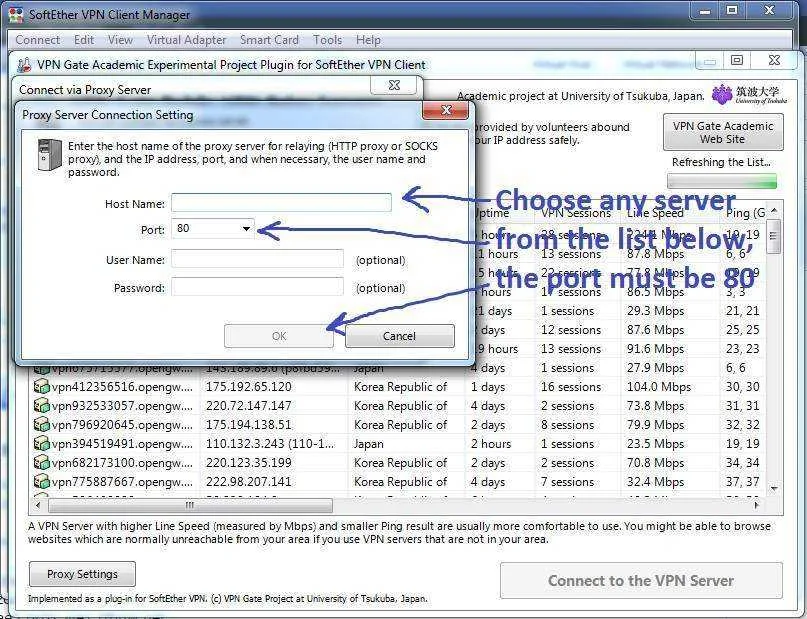This screenshot has width=807, height=619.
Task: Minimize the SoftEther VPN Client Manager window
Action: tap(705, 11)
